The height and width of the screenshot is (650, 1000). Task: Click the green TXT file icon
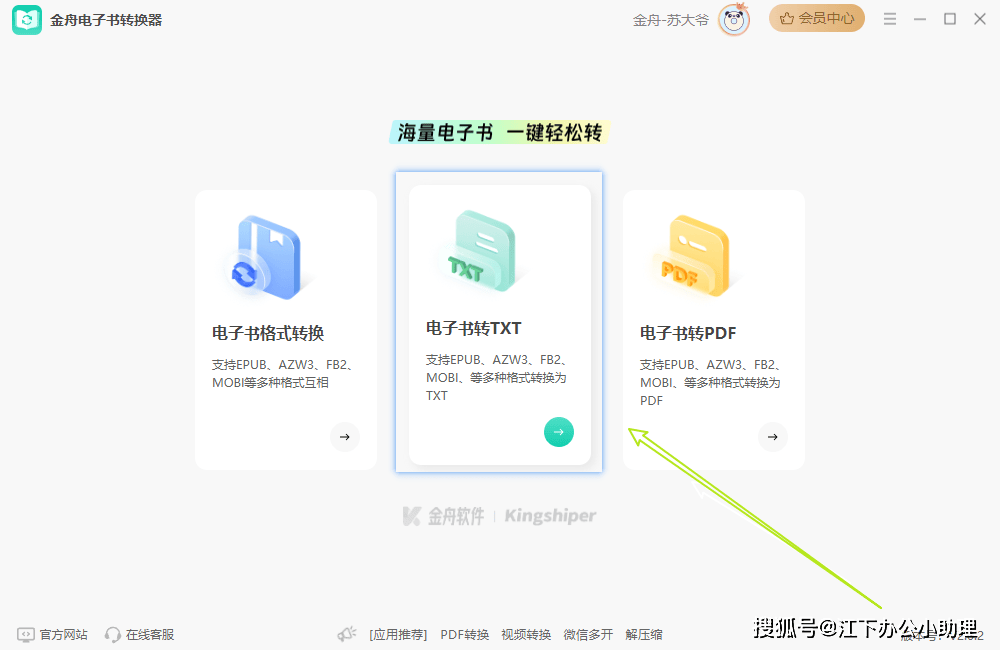click(482, 251)
